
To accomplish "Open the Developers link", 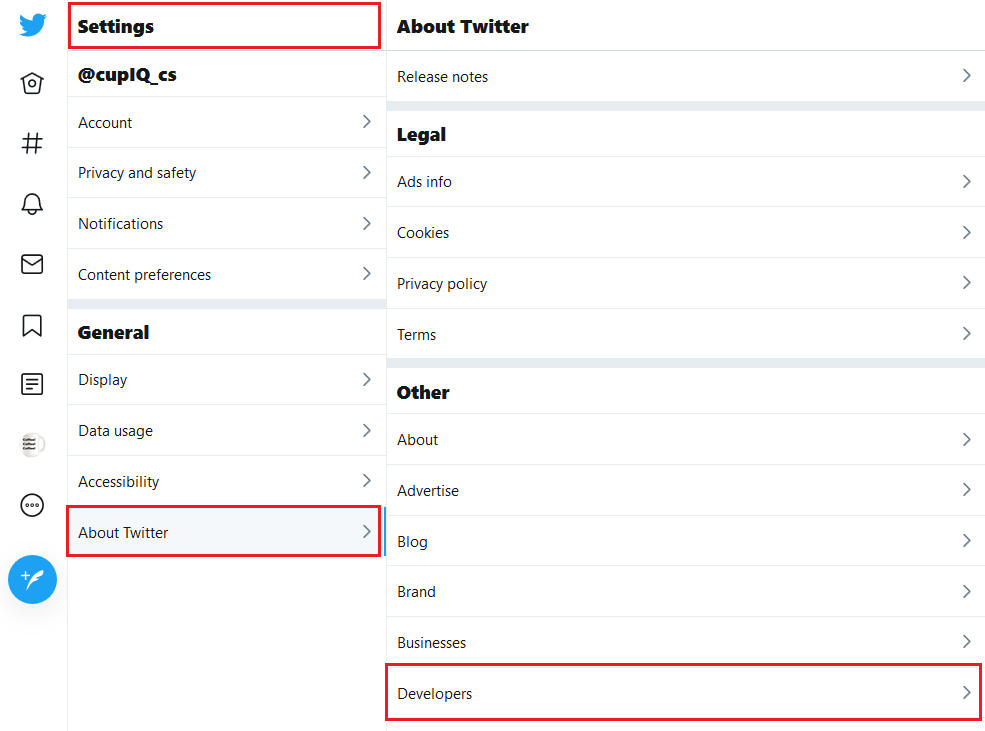I will (x=684, y=692).
